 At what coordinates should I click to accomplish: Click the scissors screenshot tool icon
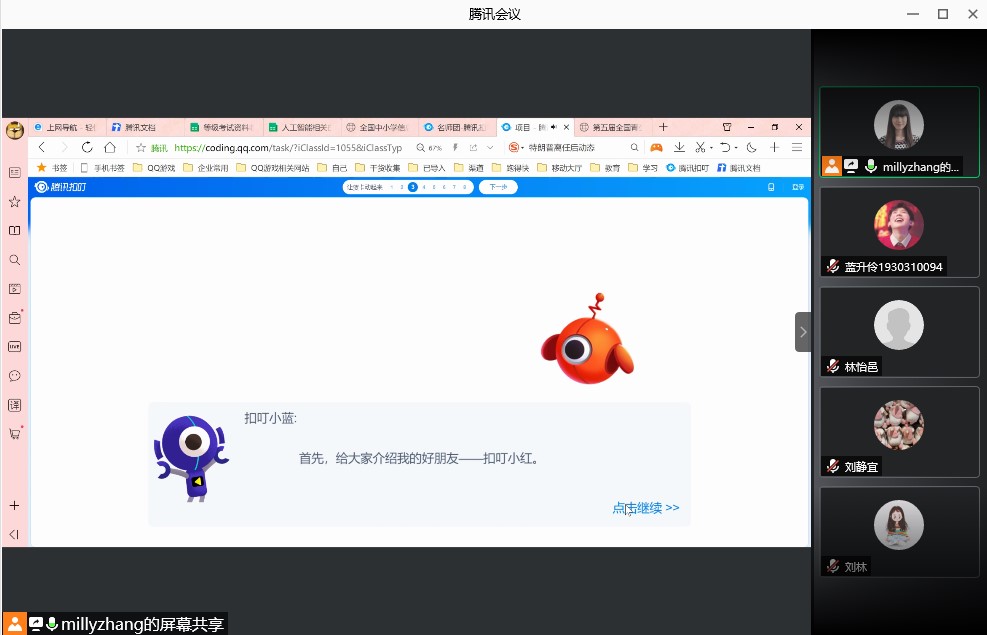coord(700,147)
